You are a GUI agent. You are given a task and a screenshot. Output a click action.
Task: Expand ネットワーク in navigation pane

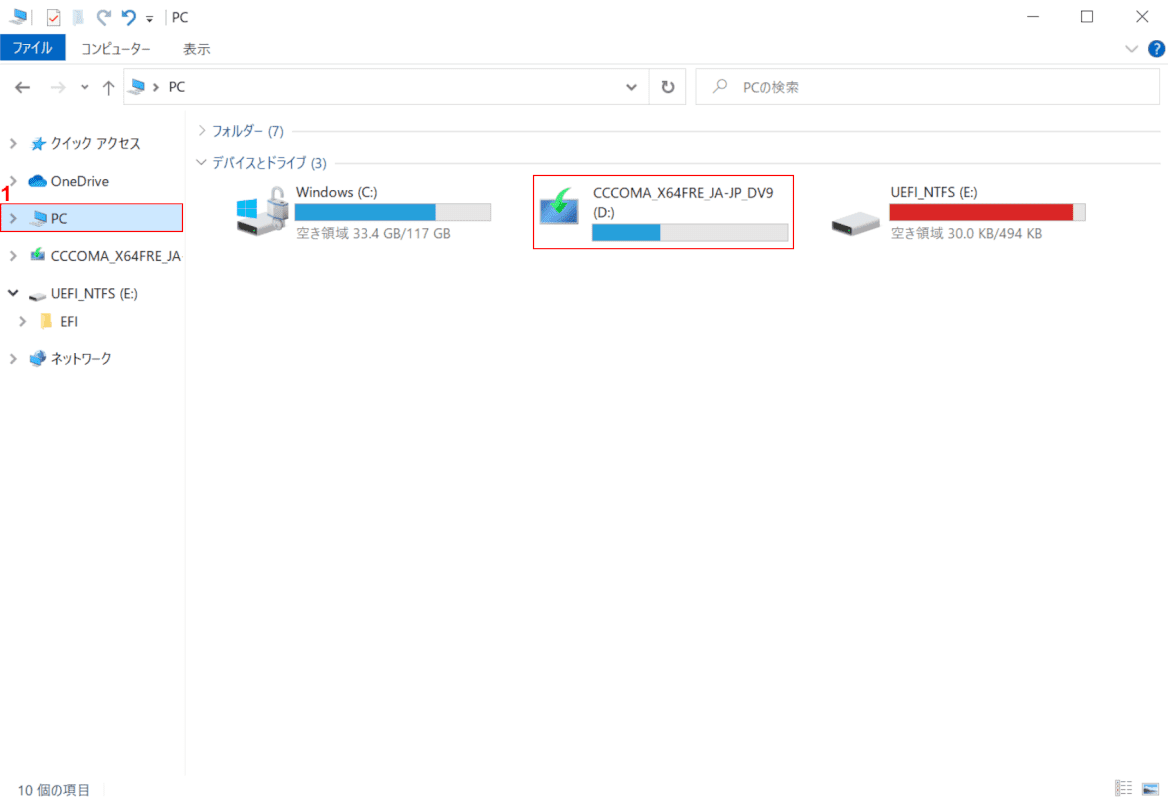13,358
